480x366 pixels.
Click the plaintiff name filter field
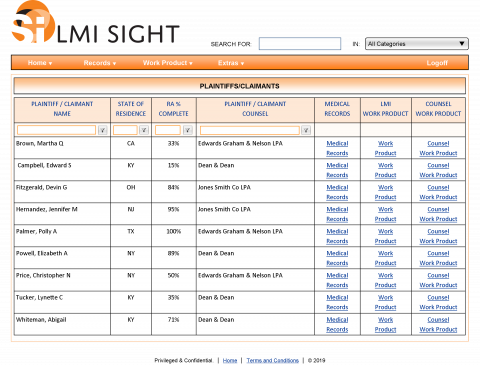[x=56, y=130]
